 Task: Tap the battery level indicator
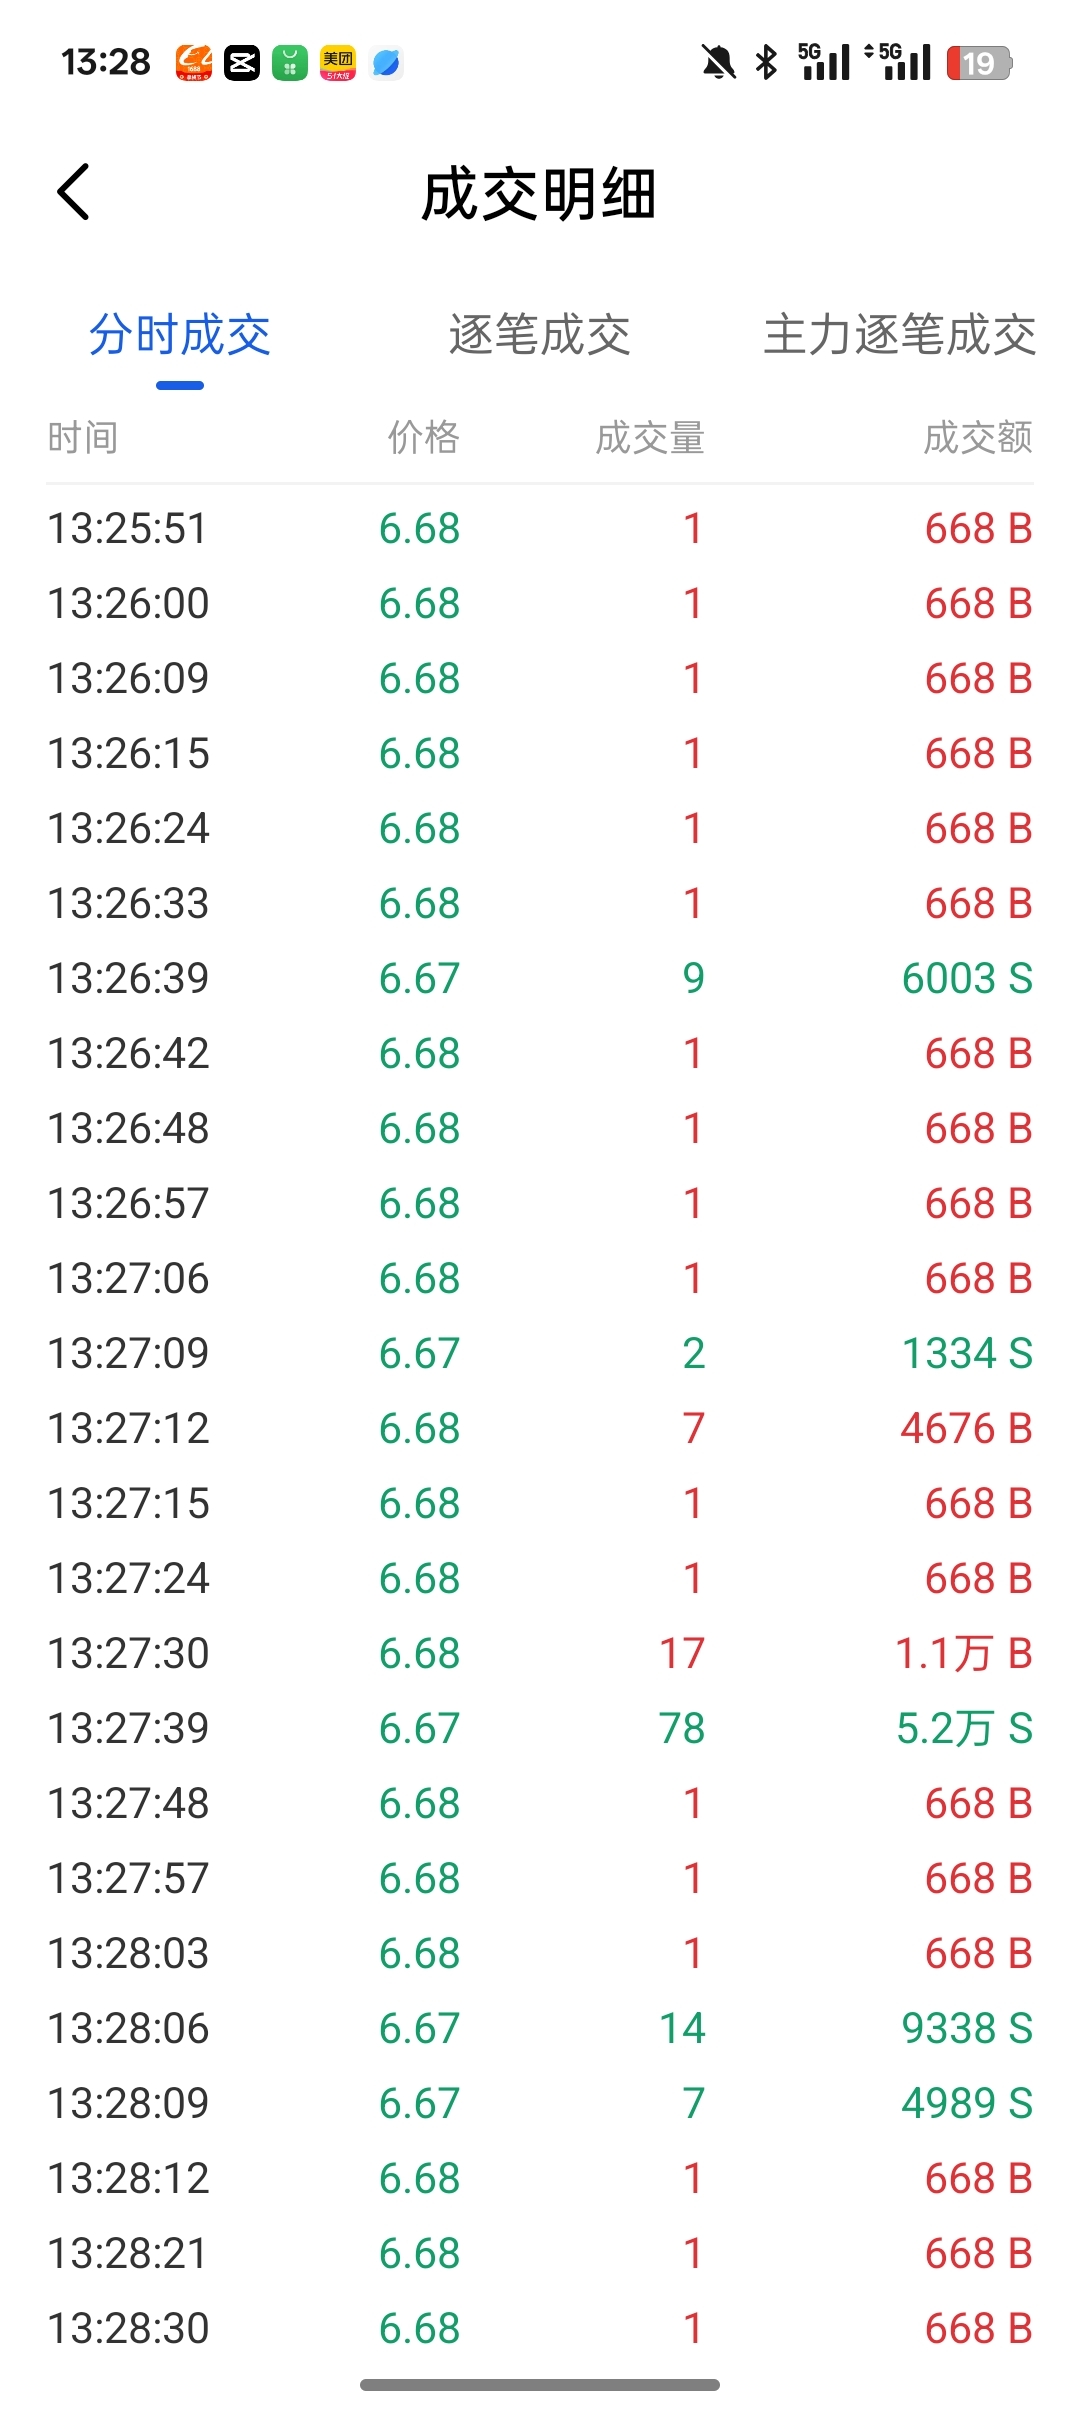click(x=979, y=63)
